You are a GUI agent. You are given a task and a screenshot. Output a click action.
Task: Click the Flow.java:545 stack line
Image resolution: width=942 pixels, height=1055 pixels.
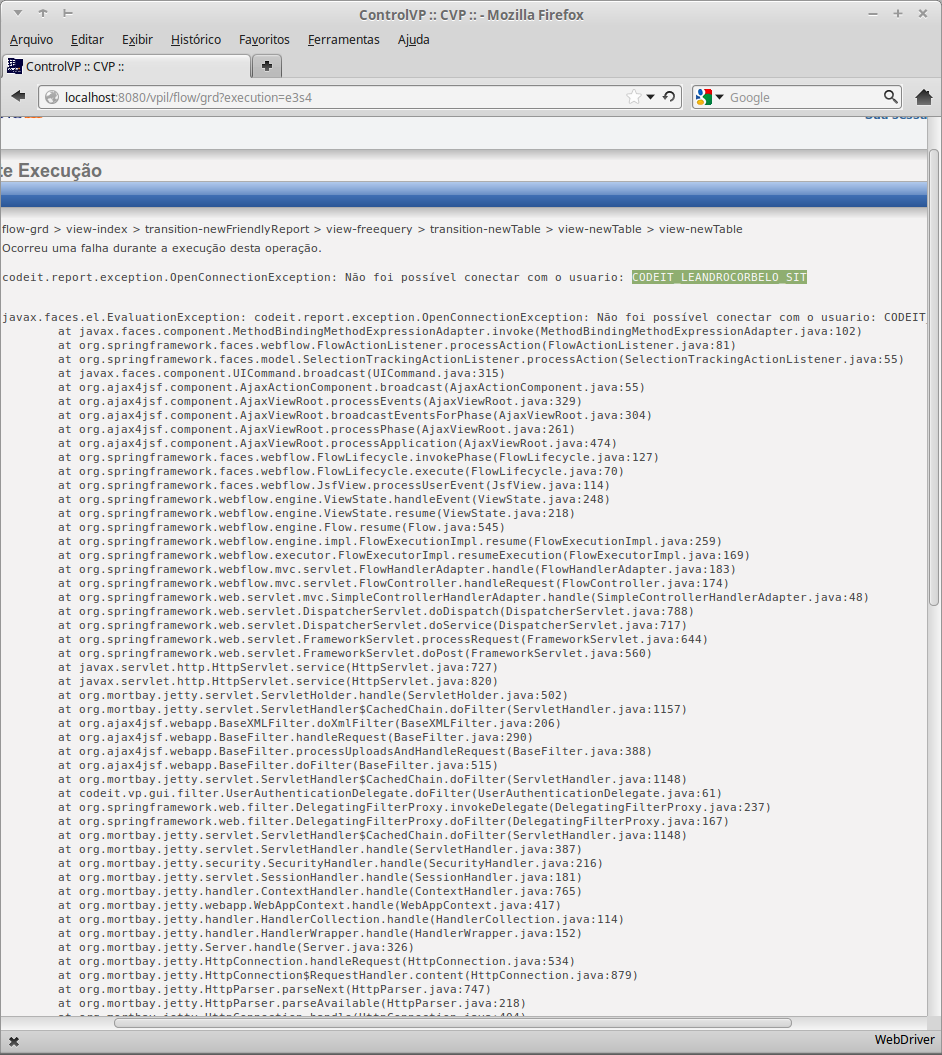(281, 528)
